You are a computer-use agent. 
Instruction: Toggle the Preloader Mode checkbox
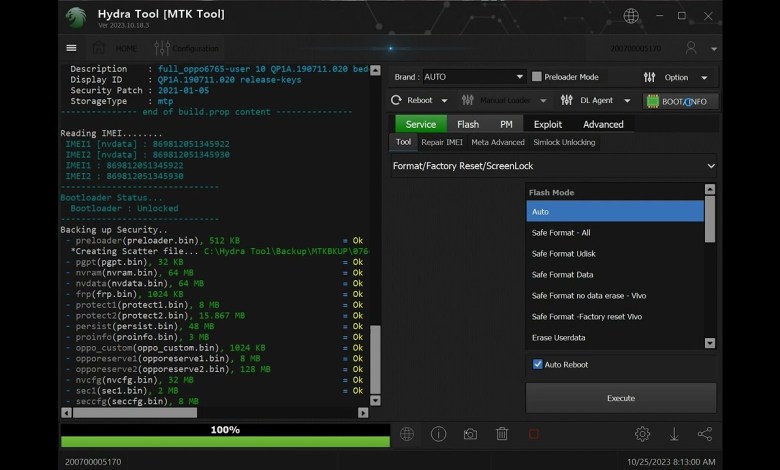[537, 77]
